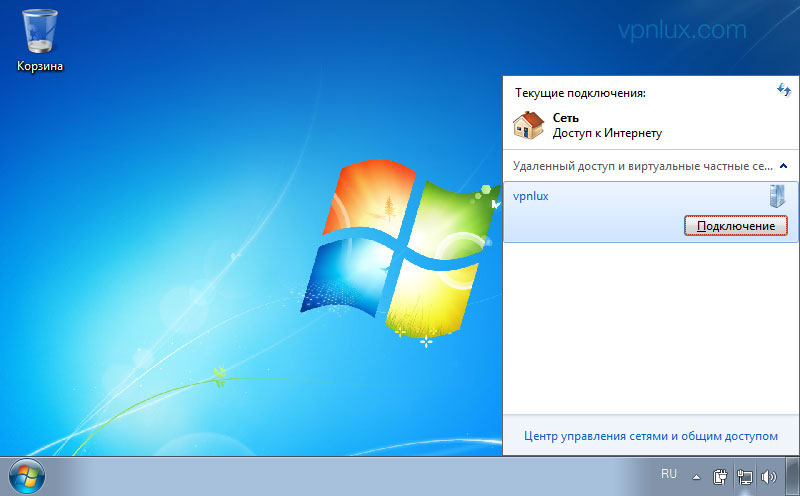Click the power plug tray icon
This screenshot has height=496, width=800.
pyautogui.click(x=720, y=477)
